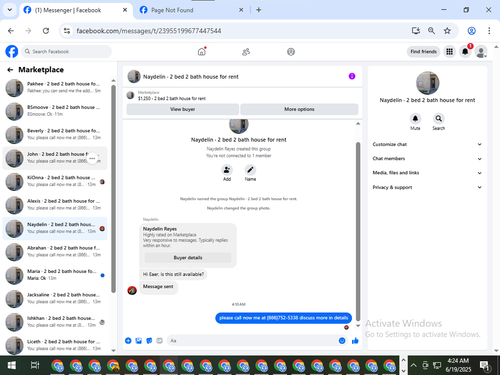500x375 pixels.
Task: Open Windows notification center icon
Action: (485, 366)
